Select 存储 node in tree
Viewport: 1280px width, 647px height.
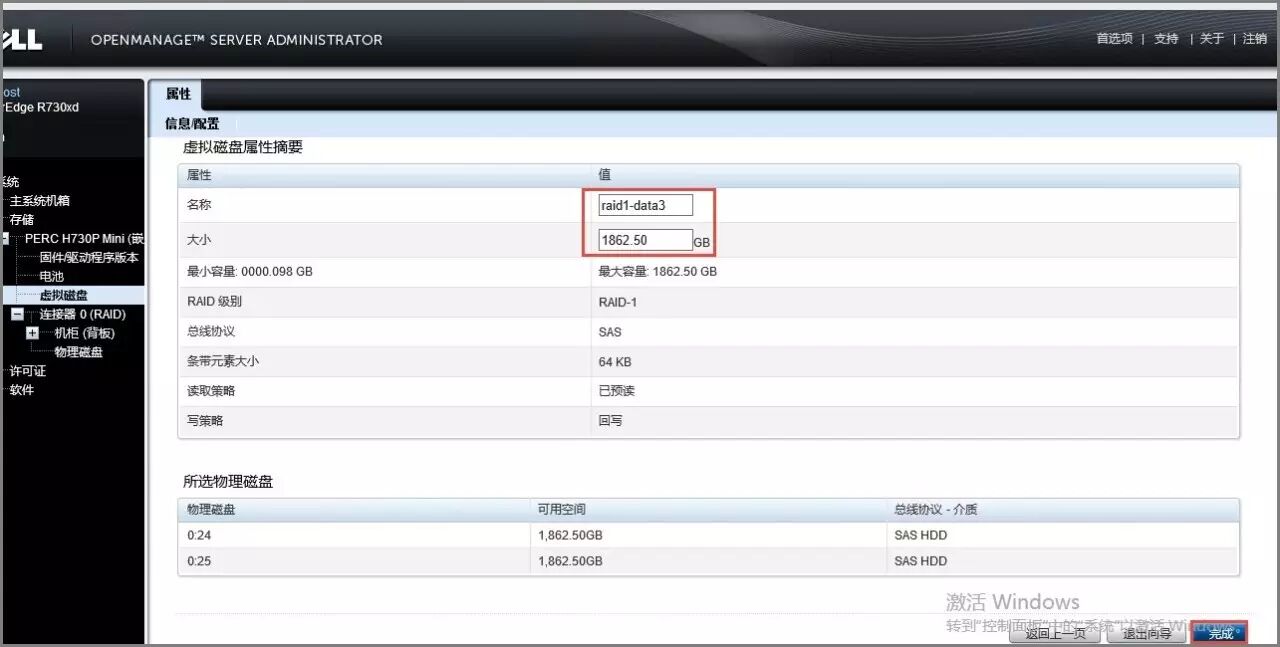click(x=22, y=220)
